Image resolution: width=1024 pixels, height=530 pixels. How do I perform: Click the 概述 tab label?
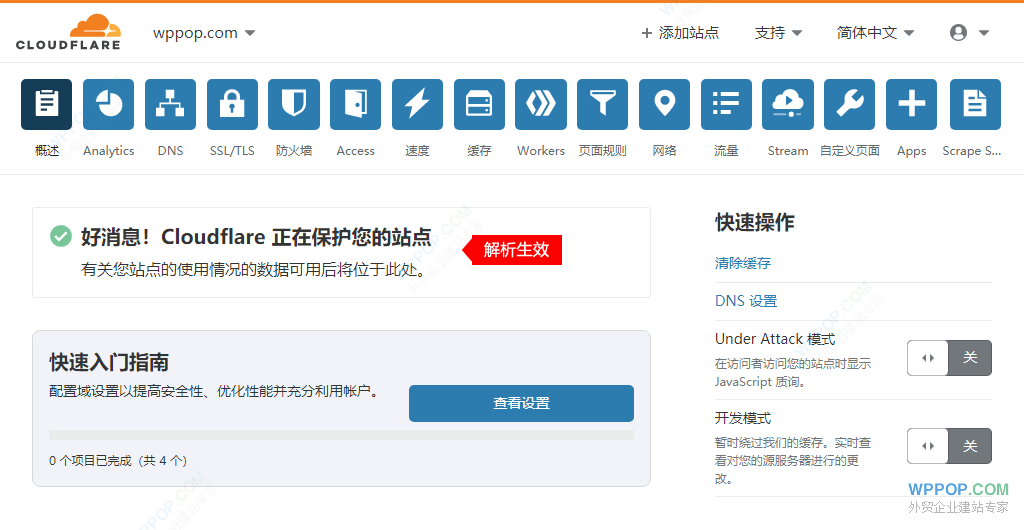click(46, 151)
